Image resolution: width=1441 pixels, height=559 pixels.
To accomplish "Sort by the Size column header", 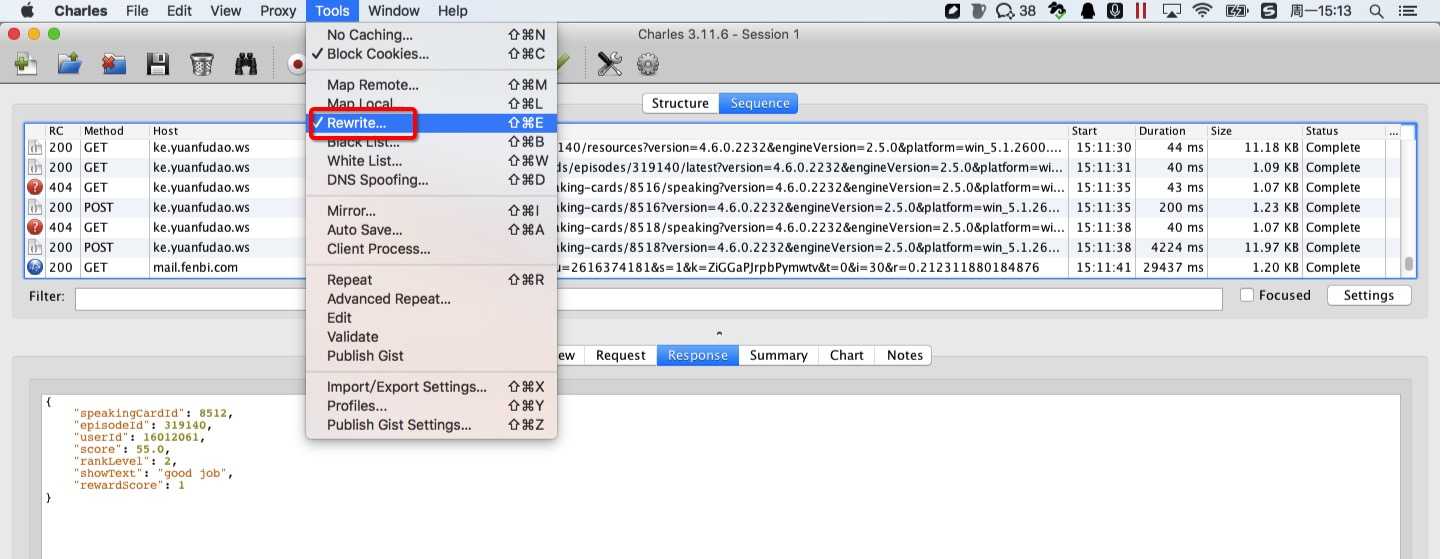I will [1254, 131].
